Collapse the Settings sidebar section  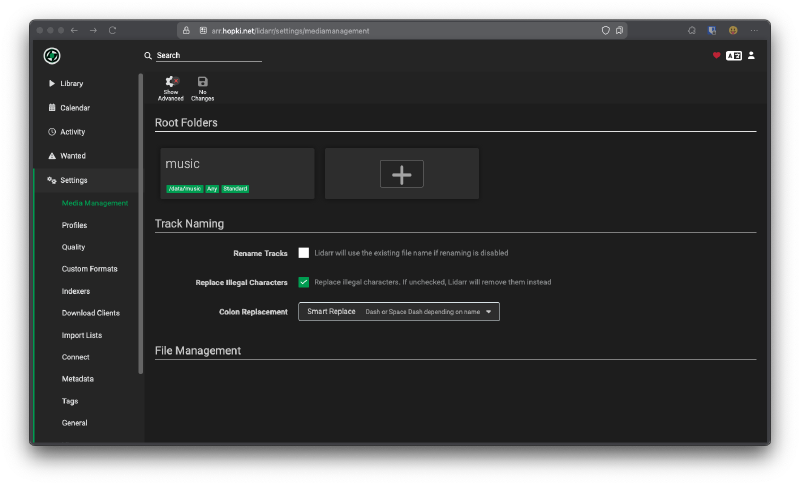73,180
